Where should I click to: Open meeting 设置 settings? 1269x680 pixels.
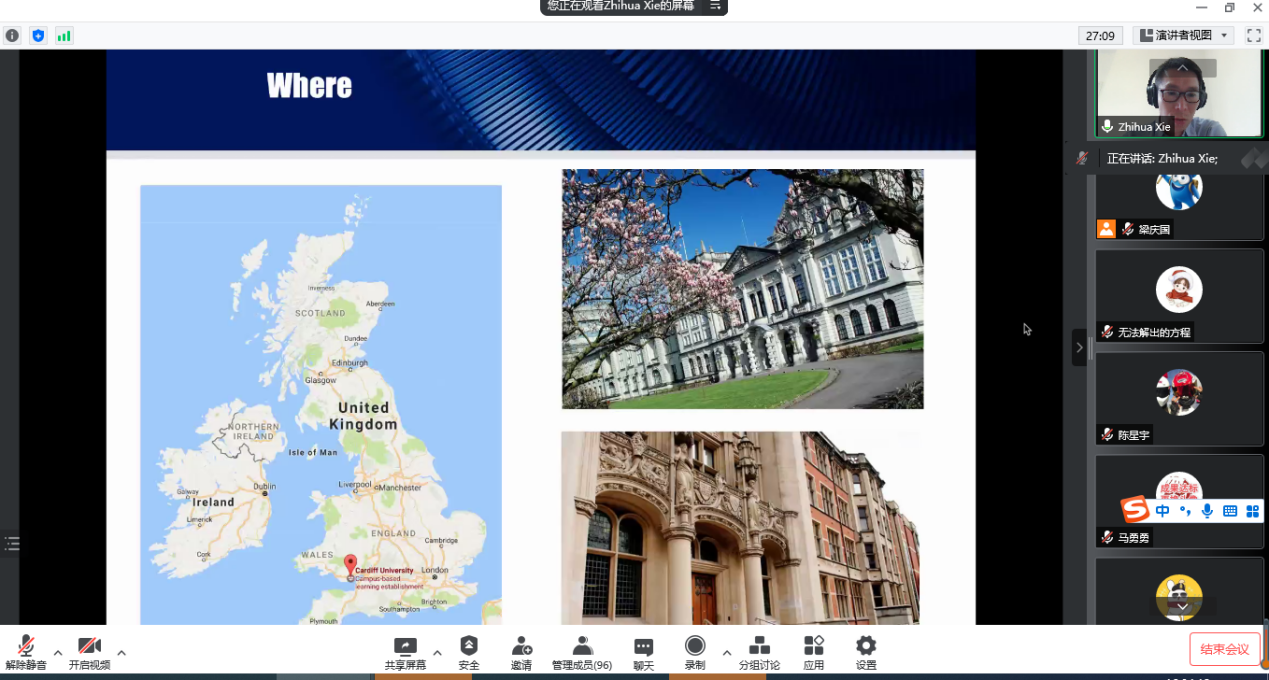click(866, 652)
